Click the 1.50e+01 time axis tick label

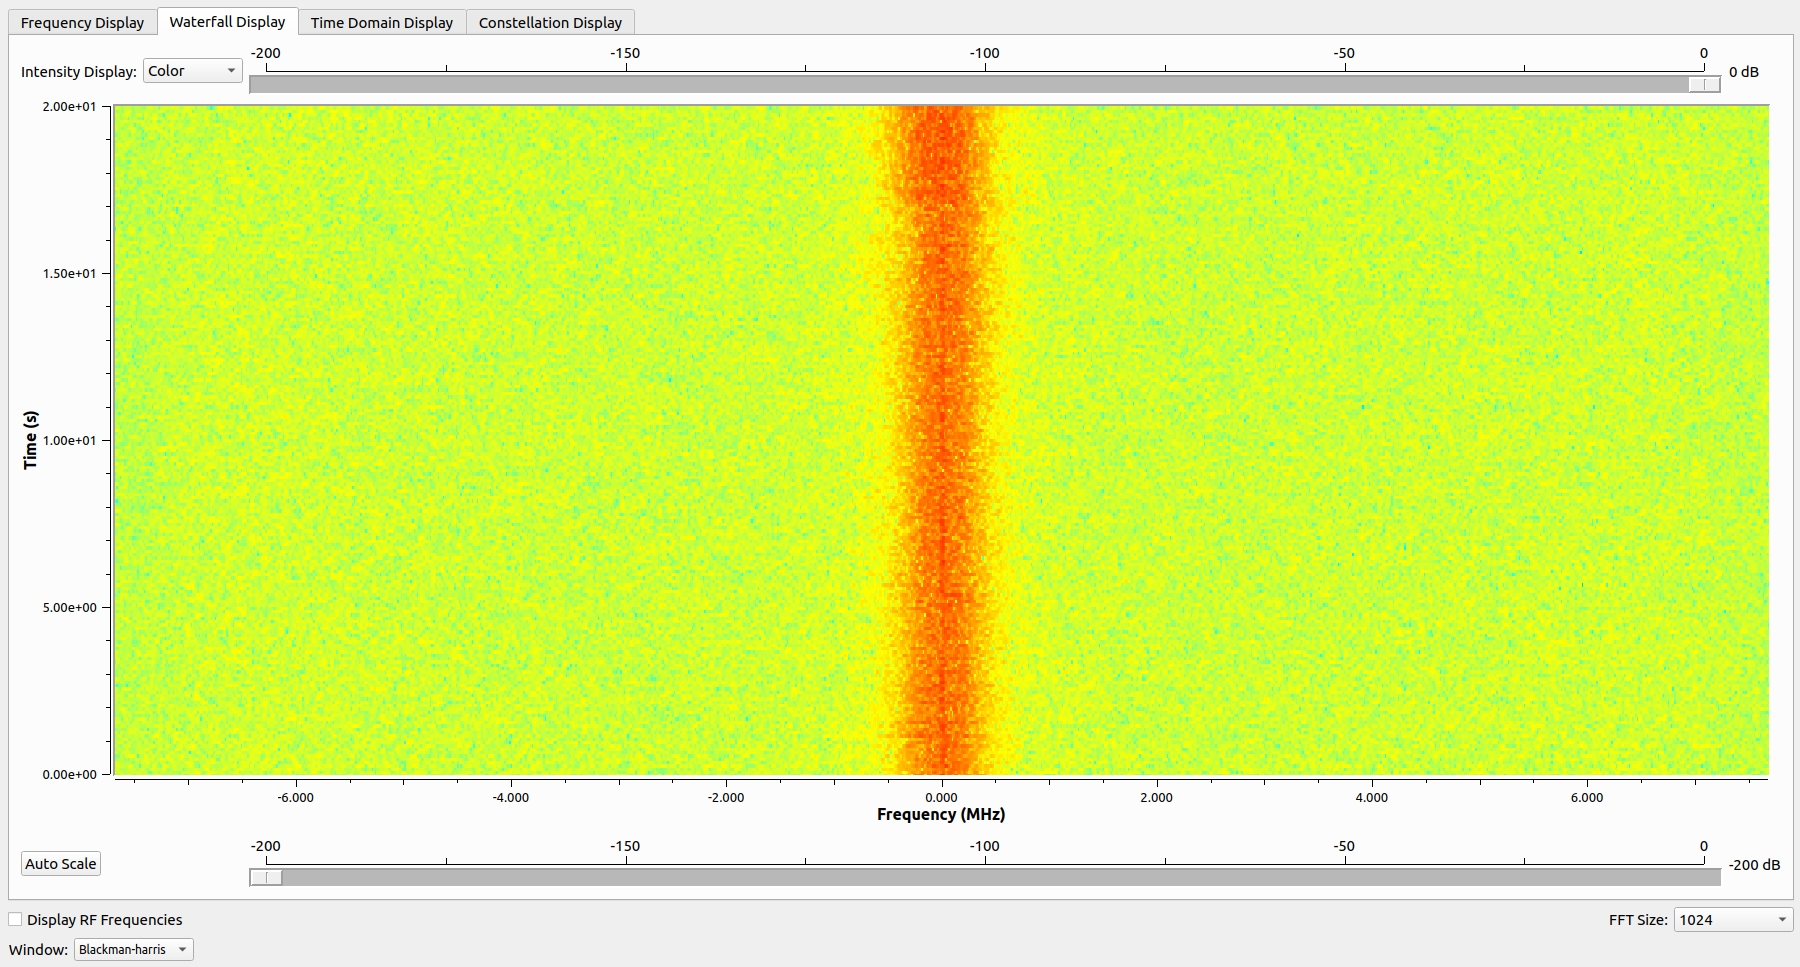69,273
